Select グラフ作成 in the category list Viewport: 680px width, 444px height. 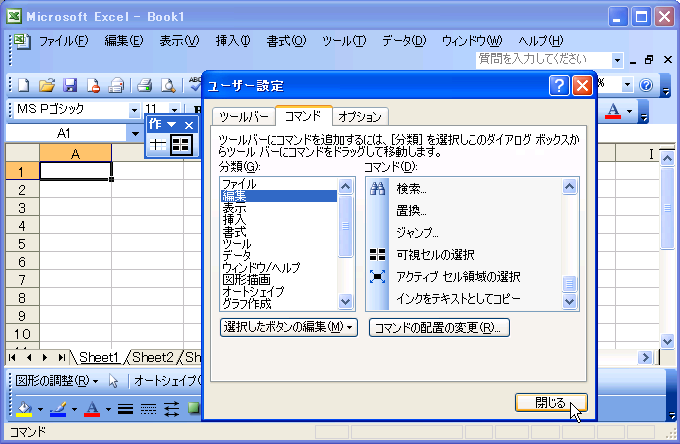tap(278, 304)
